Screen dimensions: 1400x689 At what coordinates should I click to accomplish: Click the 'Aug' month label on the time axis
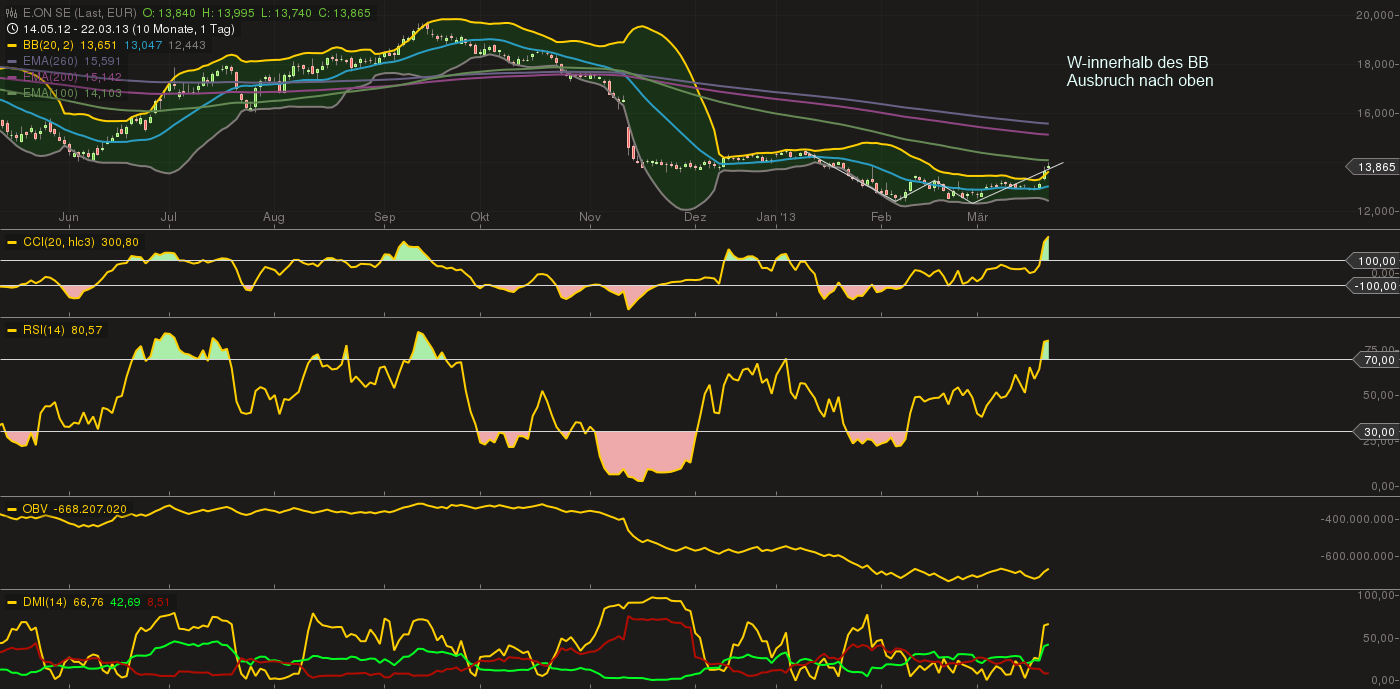274,217
